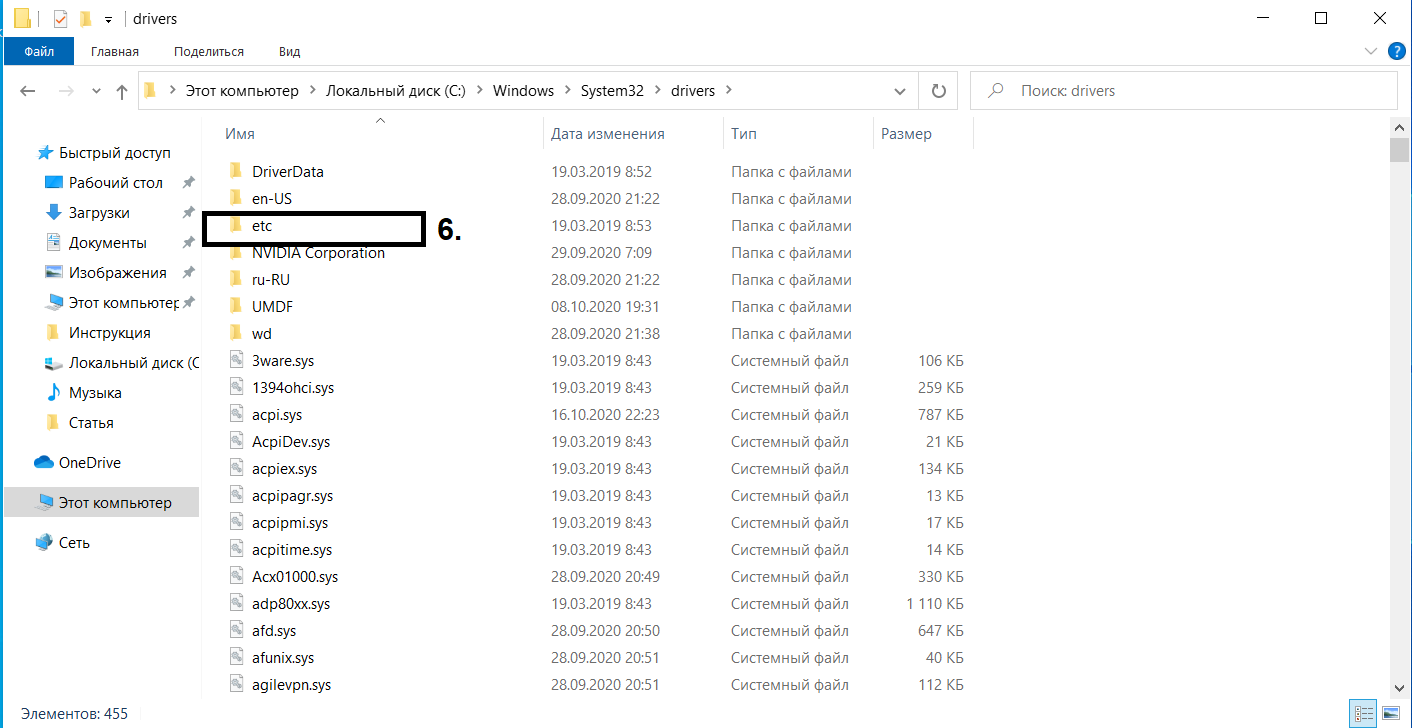Image resolution: width=1412 pixels, height=728 pixels.
Task: Click the DriverData folder icon
Action: click(236, 172)
